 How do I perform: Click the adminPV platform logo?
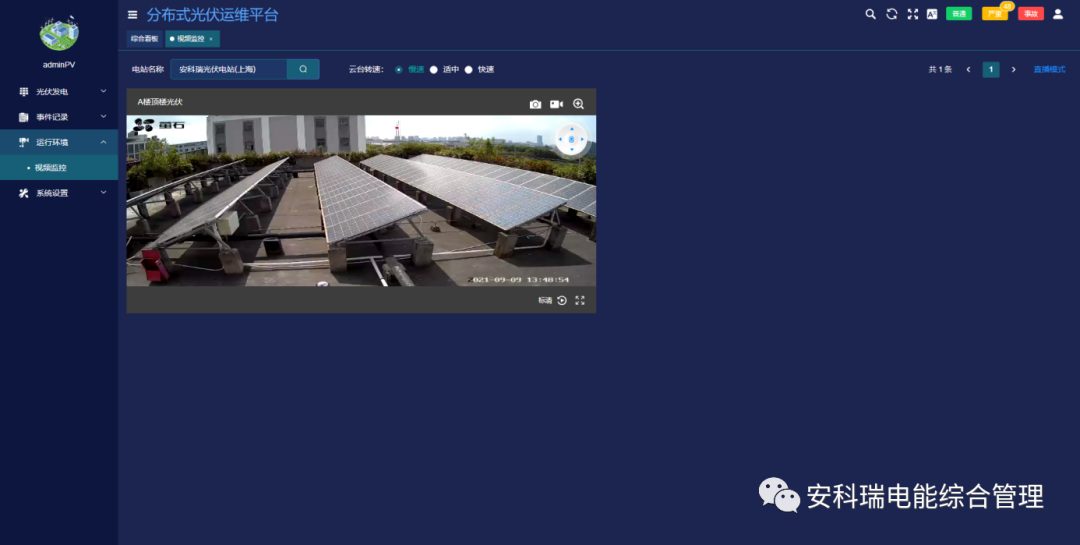coord(59,32)
